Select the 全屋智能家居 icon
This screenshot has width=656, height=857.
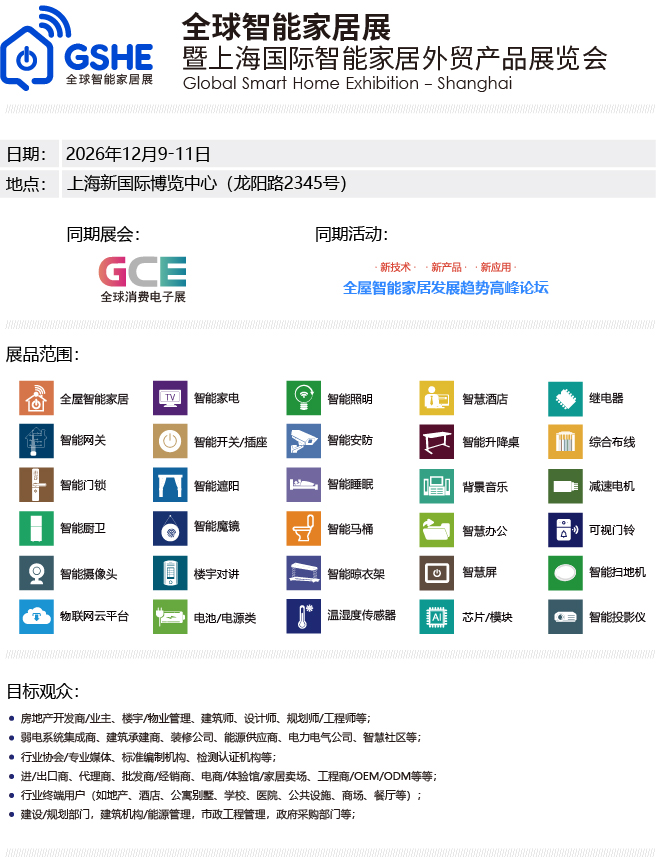point(37,398)
